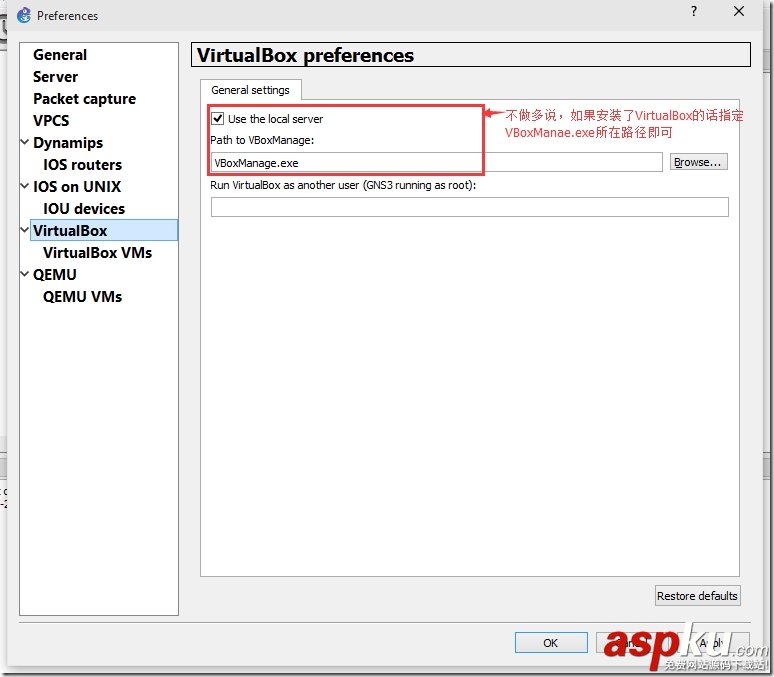Image resolution: width=774 pixels, height=677 pixels.
Task: Click the Browse button for VBoxManage path
Action: tap(698, 162)
